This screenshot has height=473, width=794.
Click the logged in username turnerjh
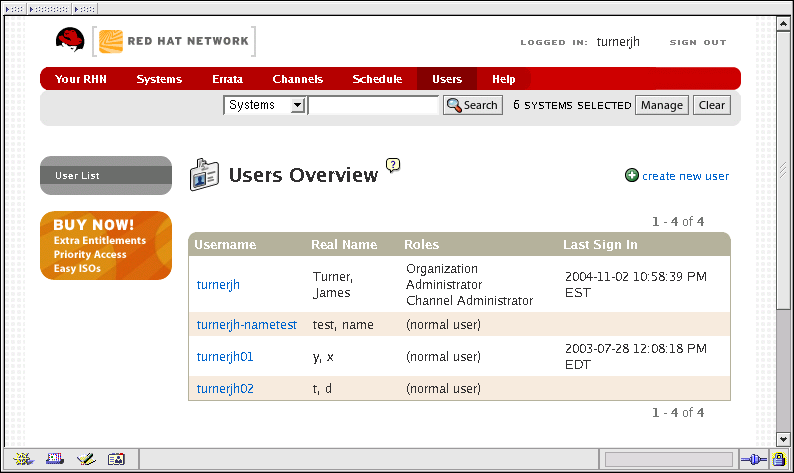[x=618, y=42]
